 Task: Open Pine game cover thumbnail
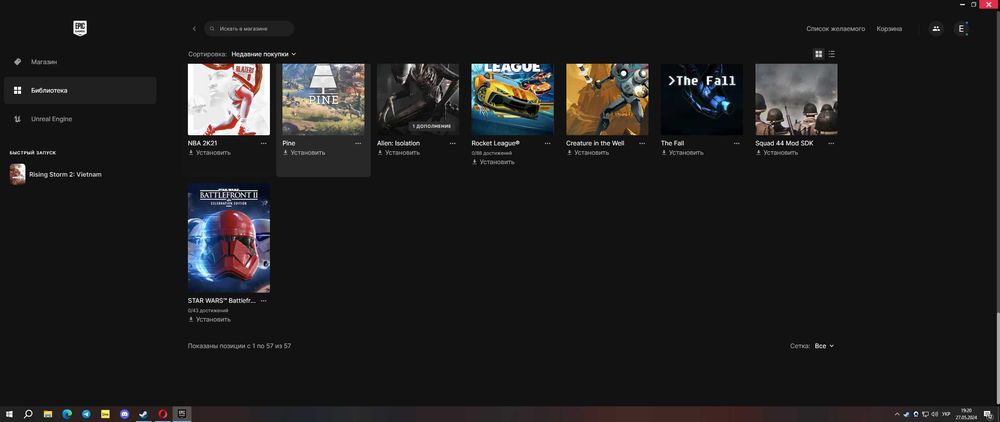tap(323, 99)
